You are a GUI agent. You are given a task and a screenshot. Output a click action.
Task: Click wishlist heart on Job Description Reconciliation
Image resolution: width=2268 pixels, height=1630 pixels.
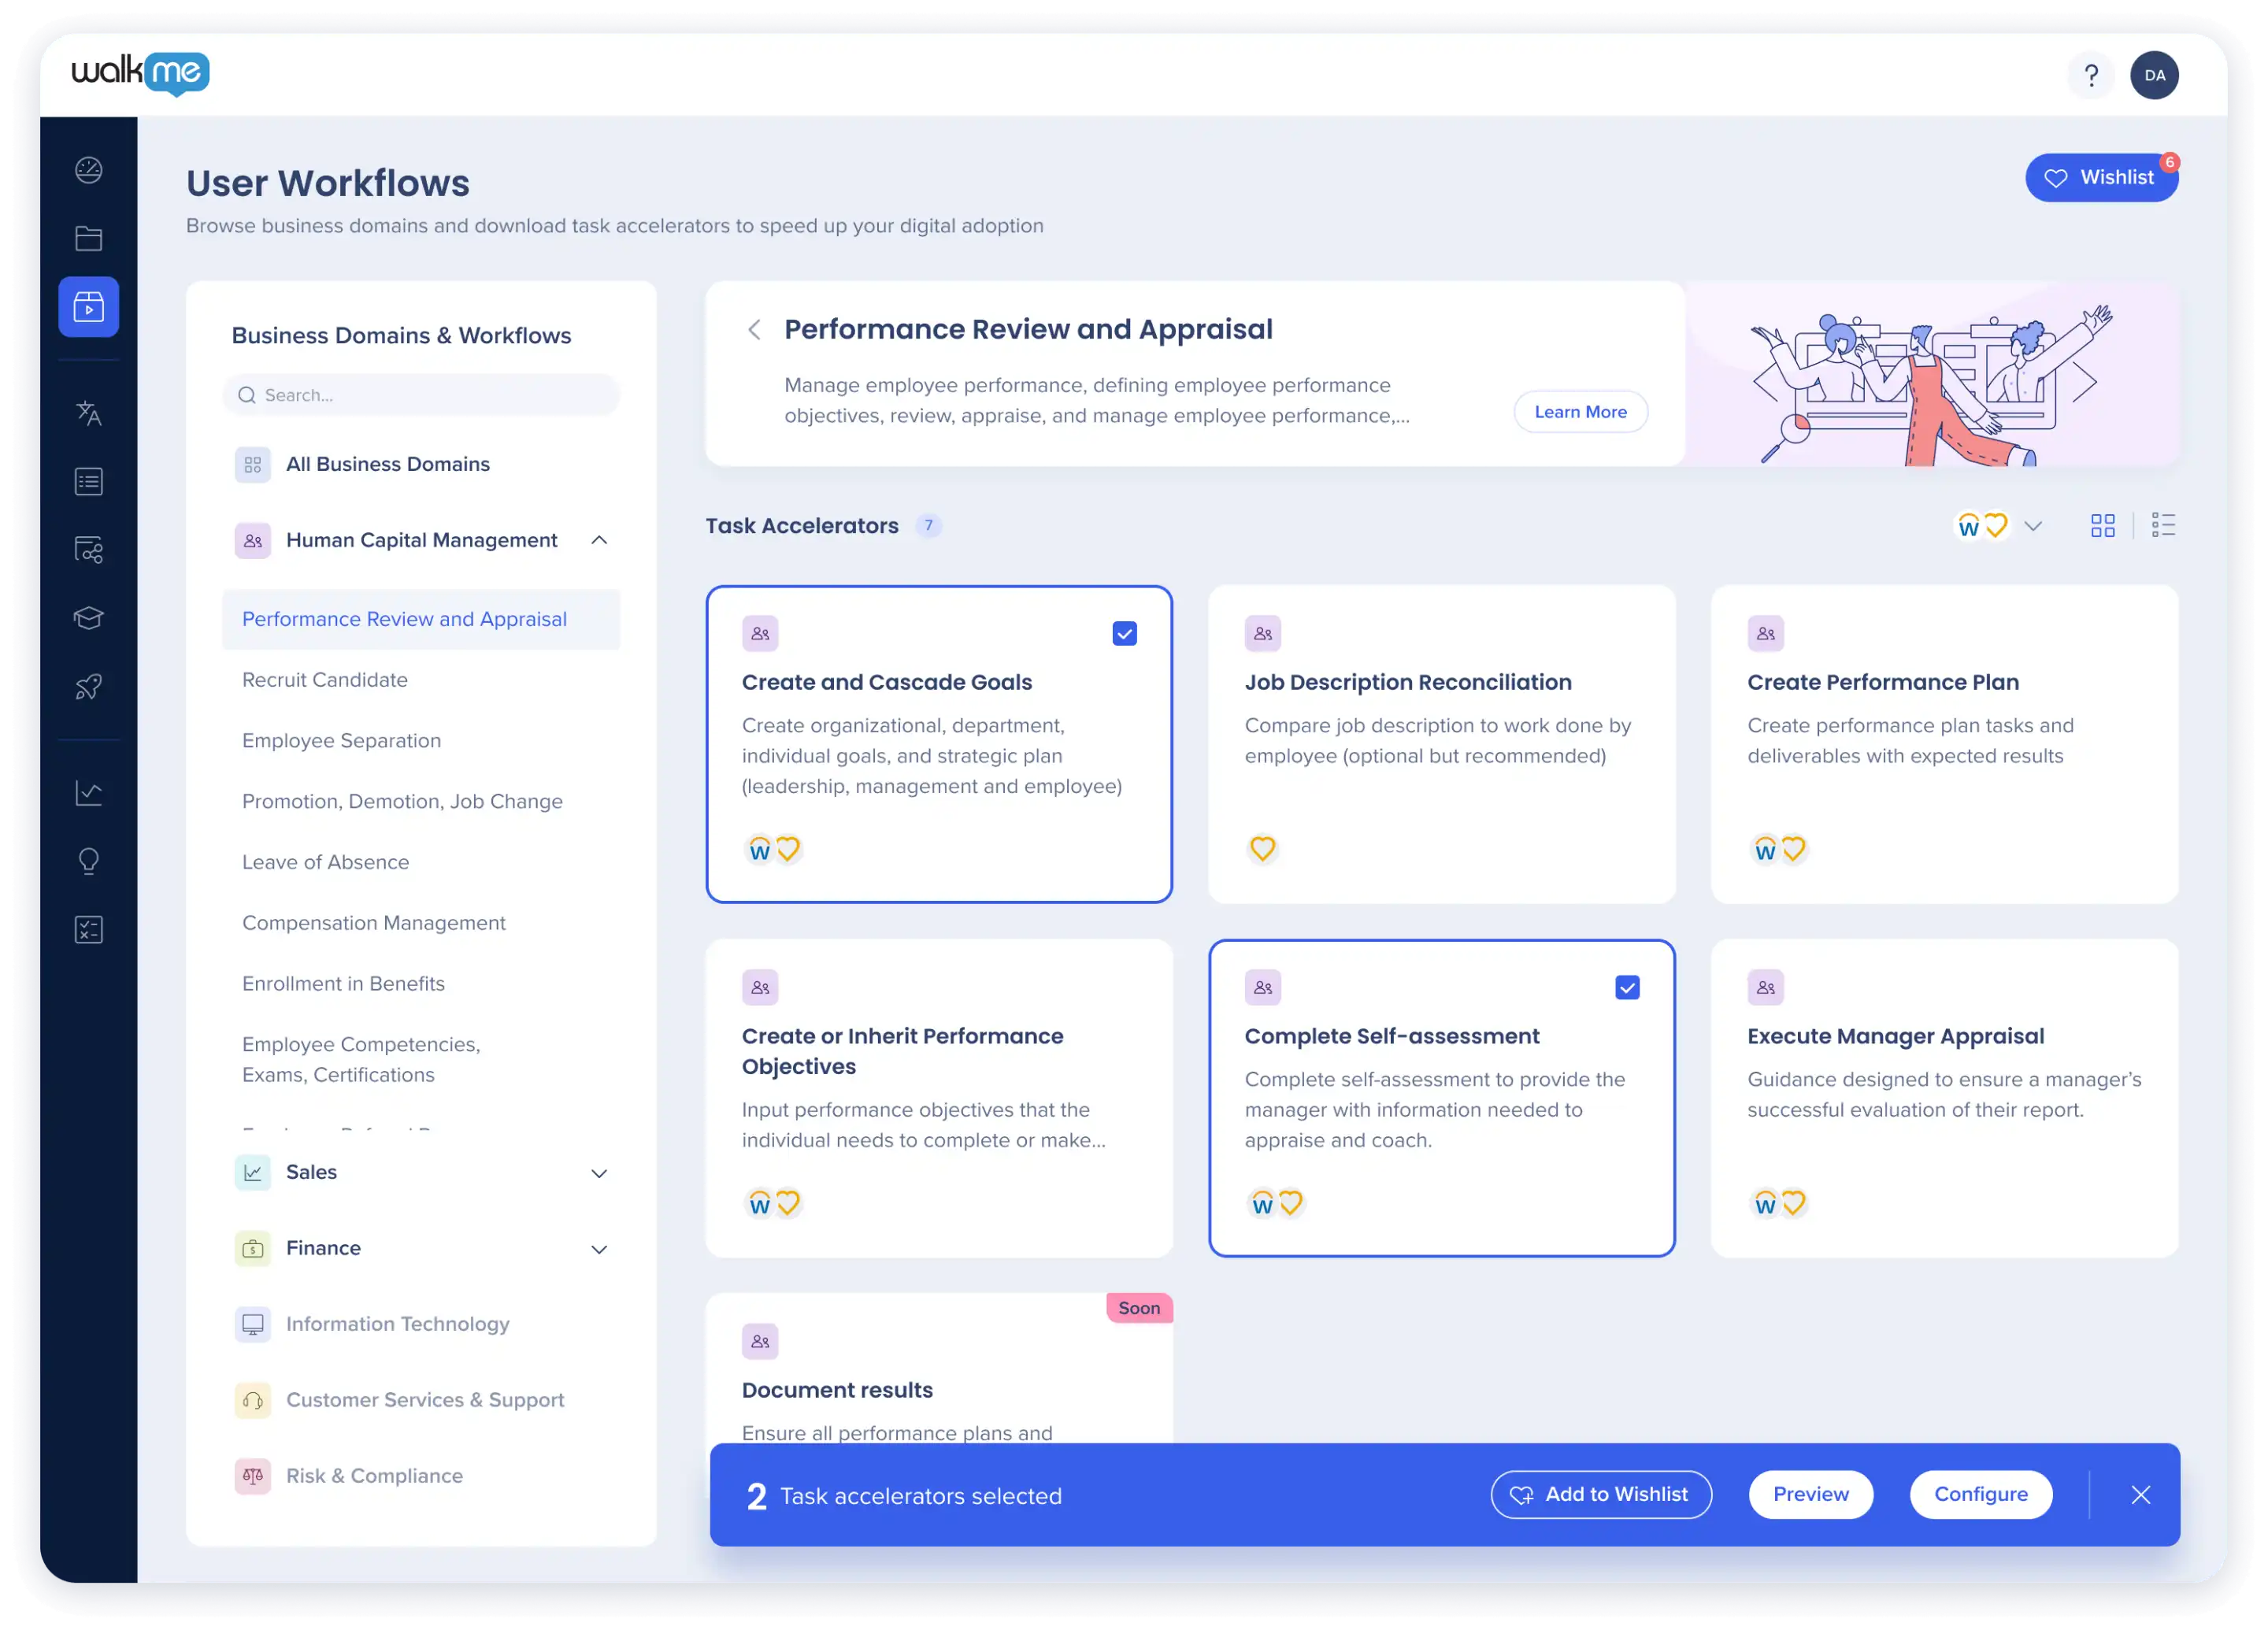1262,849
